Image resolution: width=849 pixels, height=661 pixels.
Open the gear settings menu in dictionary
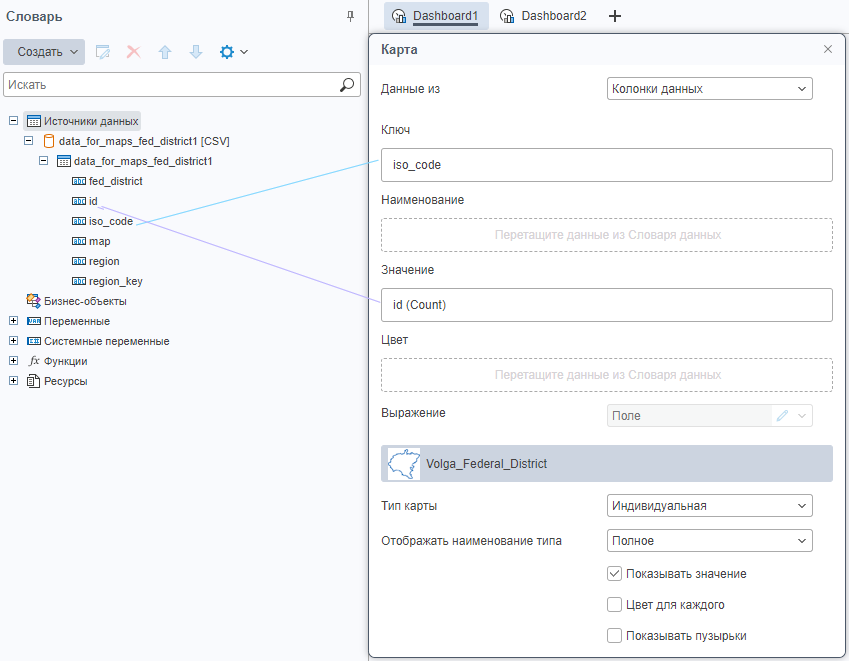point(232,51)
